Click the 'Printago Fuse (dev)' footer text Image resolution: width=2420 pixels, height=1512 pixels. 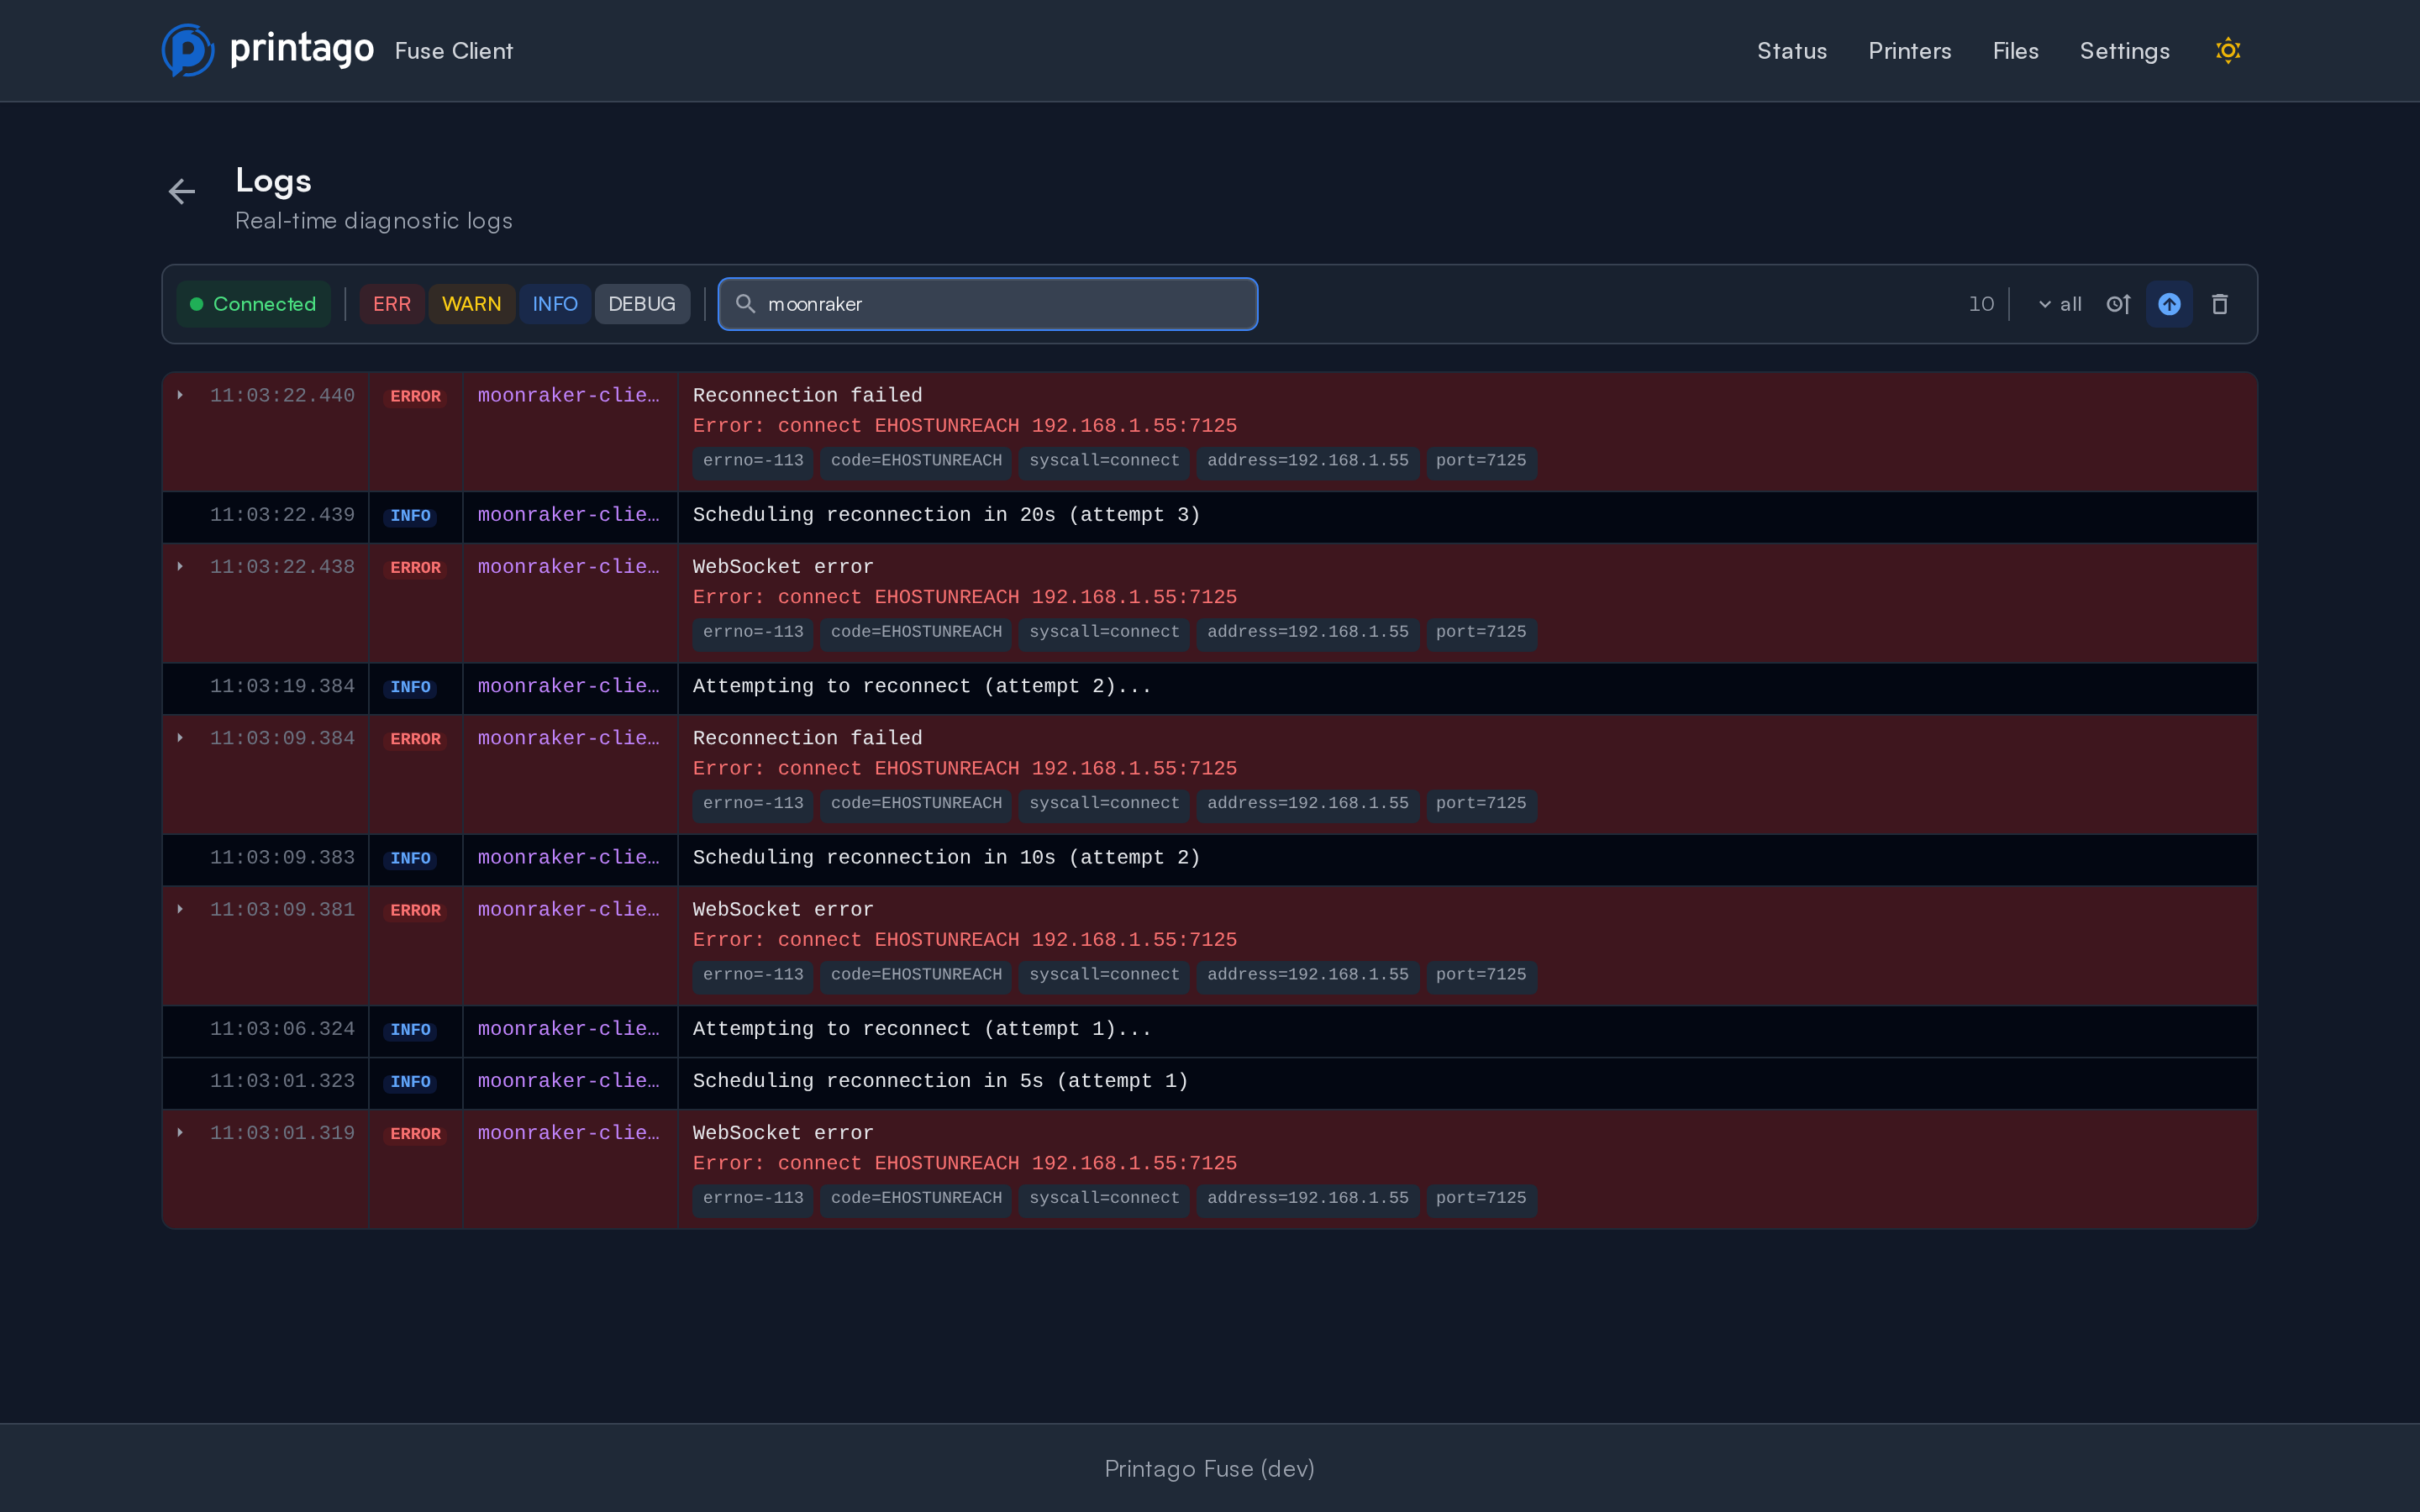[1210, 1468]
